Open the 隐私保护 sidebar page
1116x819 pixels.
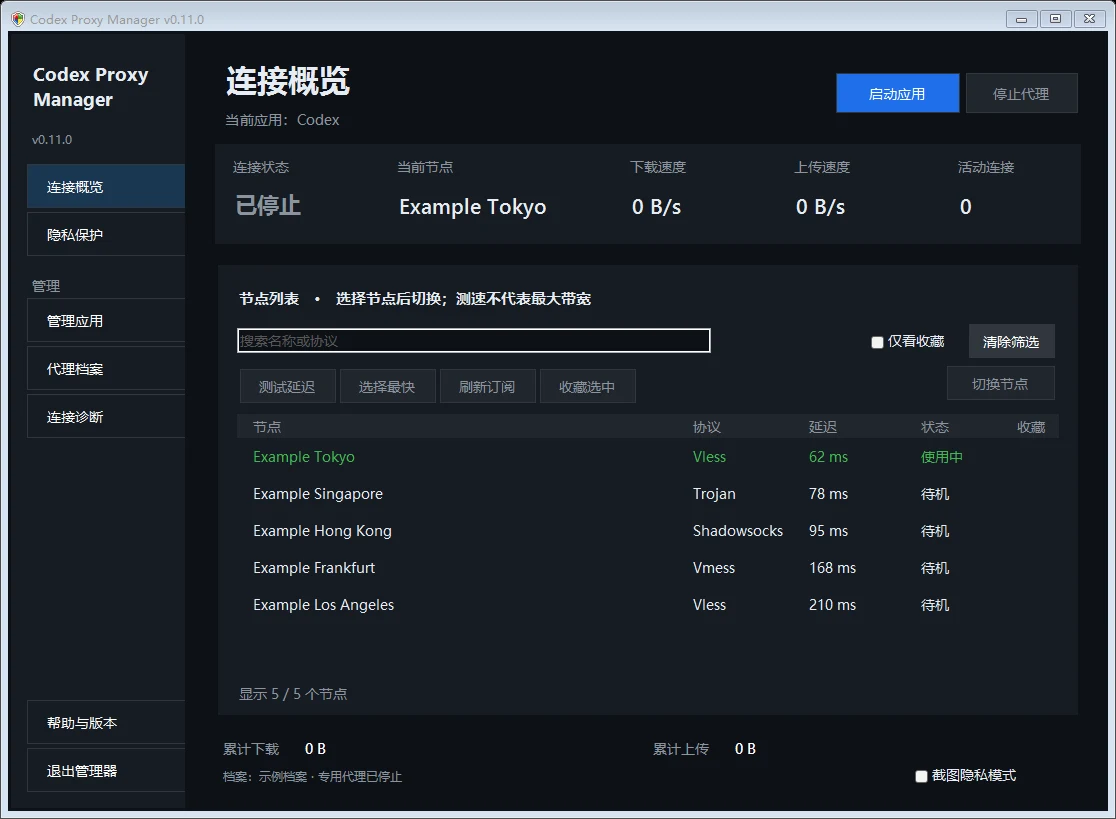(106, 235)
